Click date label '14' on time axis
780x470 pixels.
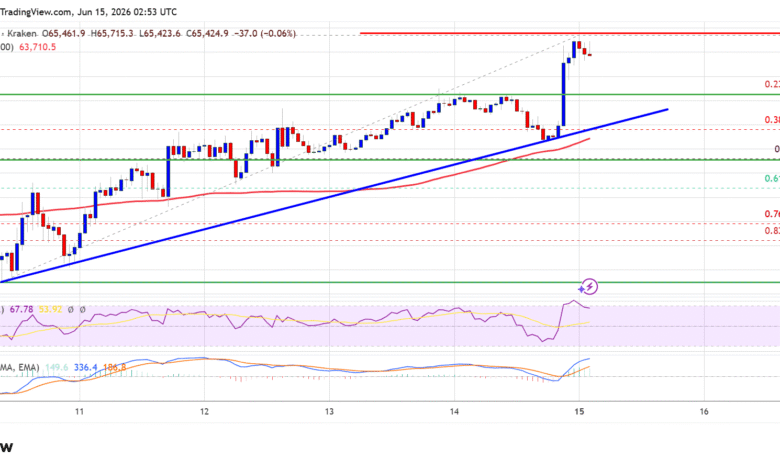pyautogui.click(x=454, y=411)
